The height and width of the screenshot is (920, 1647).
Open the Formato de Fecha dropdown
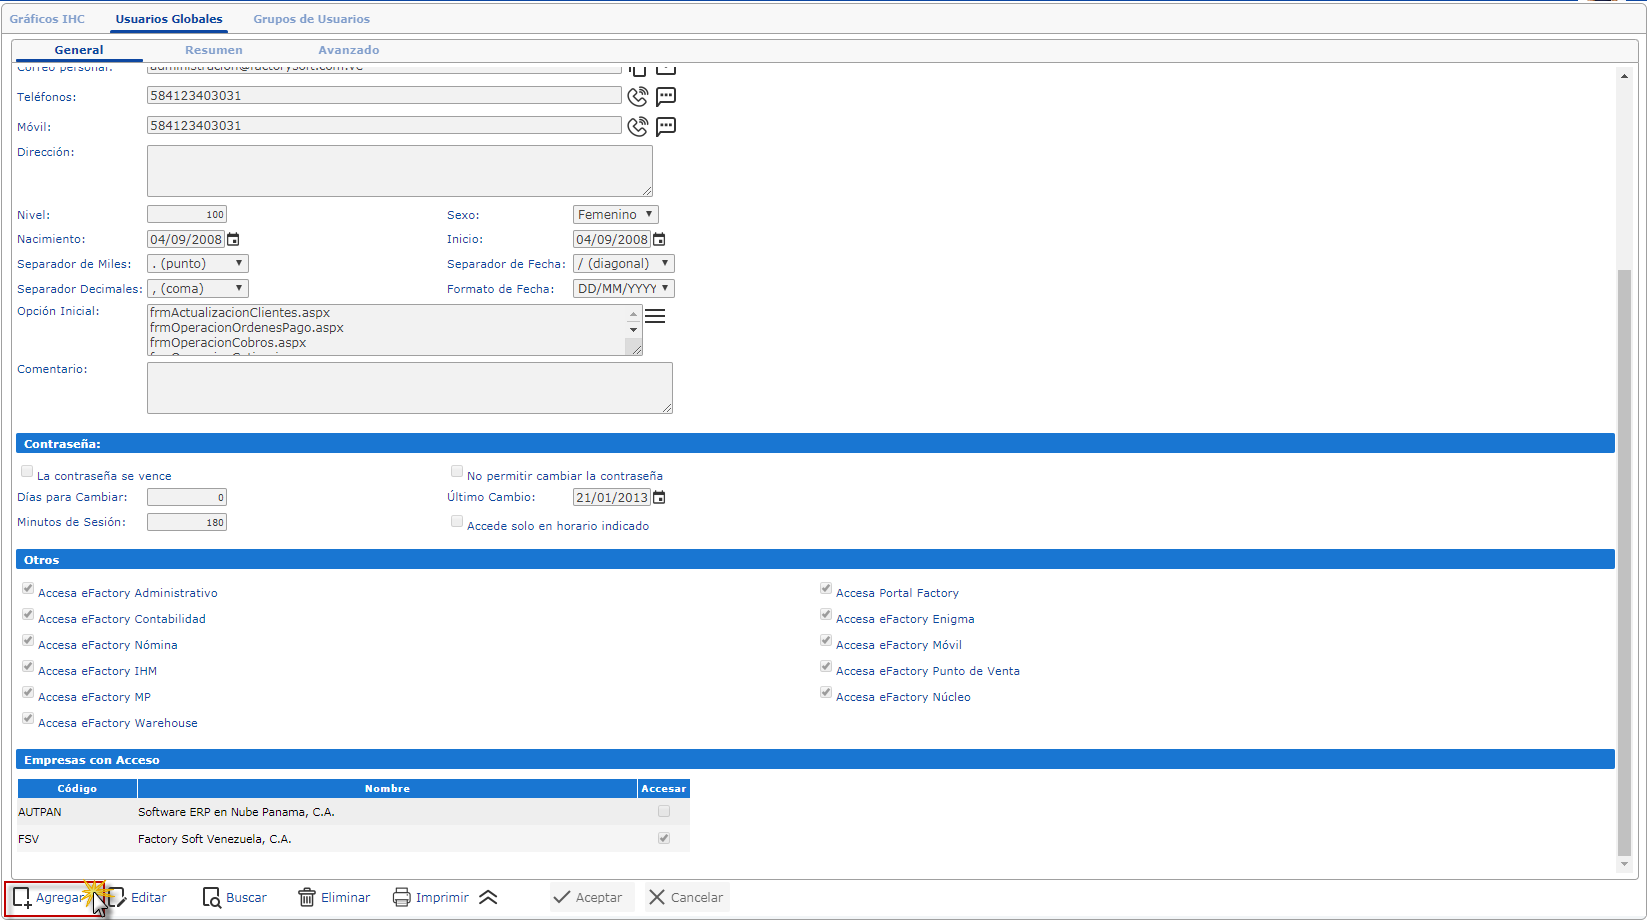pyautogui.click(x=624, y=289)
